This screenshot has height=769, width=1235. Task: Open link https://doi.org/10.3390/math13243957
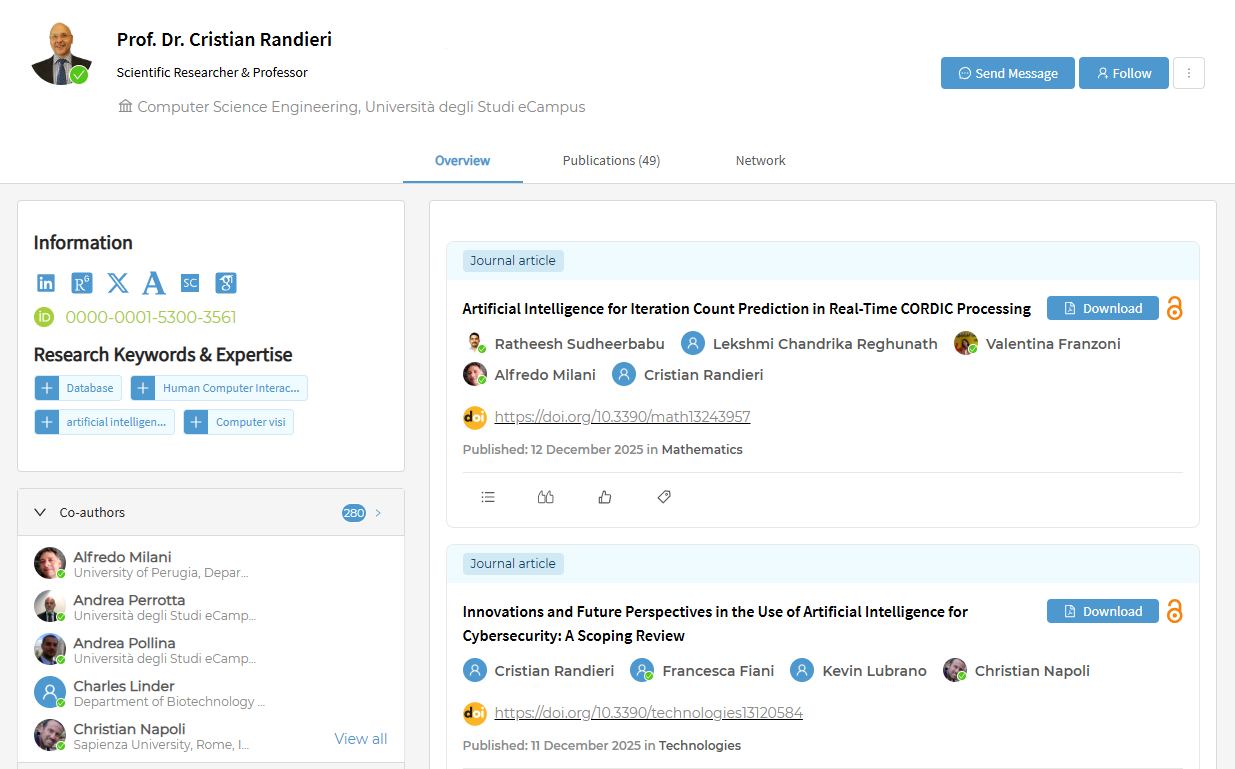pyautogui.click(x=622, y=417)
